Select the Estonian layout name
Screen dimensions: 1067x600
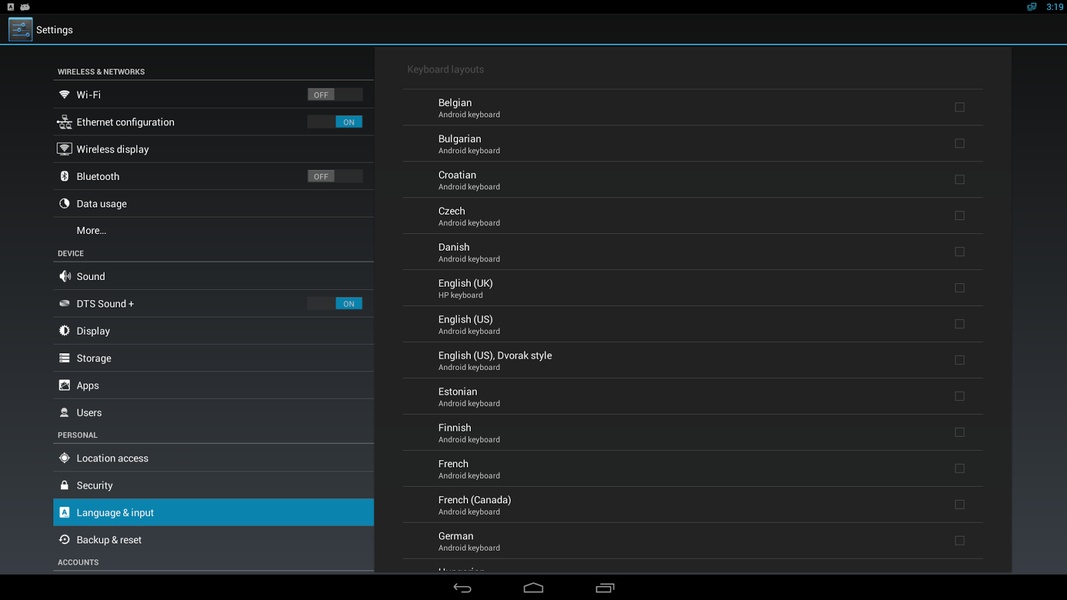[x=457, y=392]
